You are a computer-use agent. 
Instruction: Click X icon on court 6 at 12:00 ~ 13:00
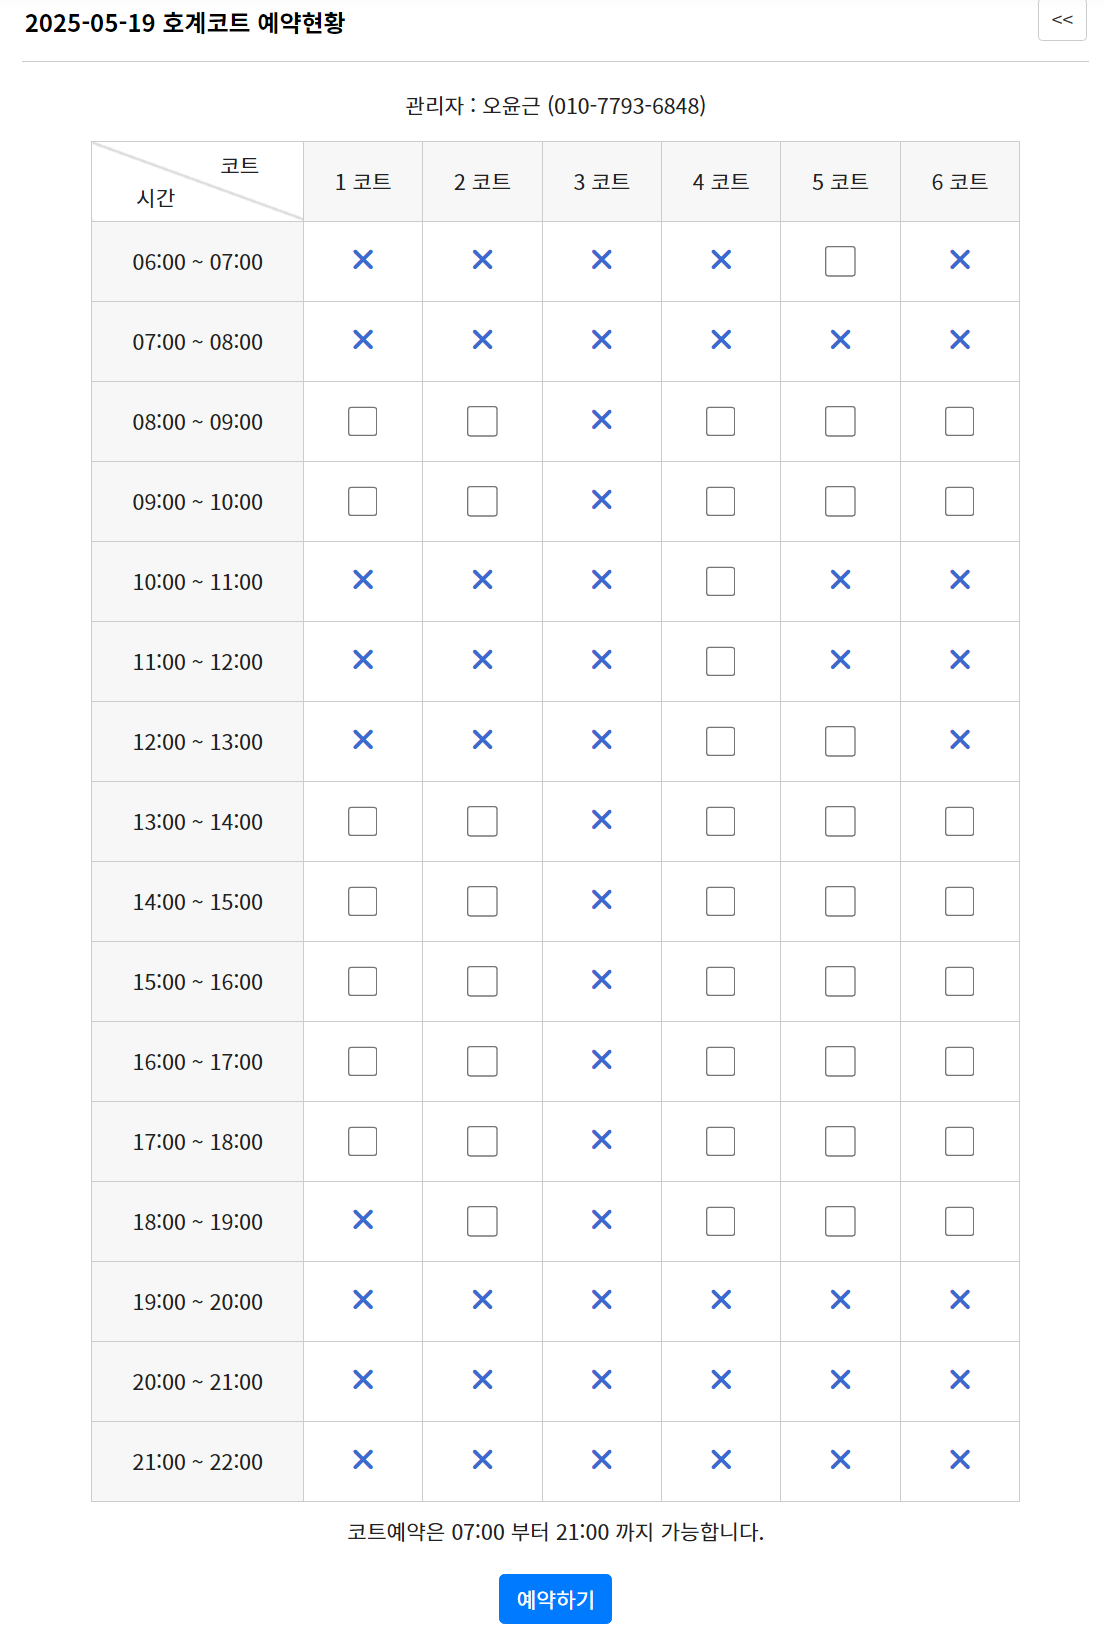tap(960, 740)
